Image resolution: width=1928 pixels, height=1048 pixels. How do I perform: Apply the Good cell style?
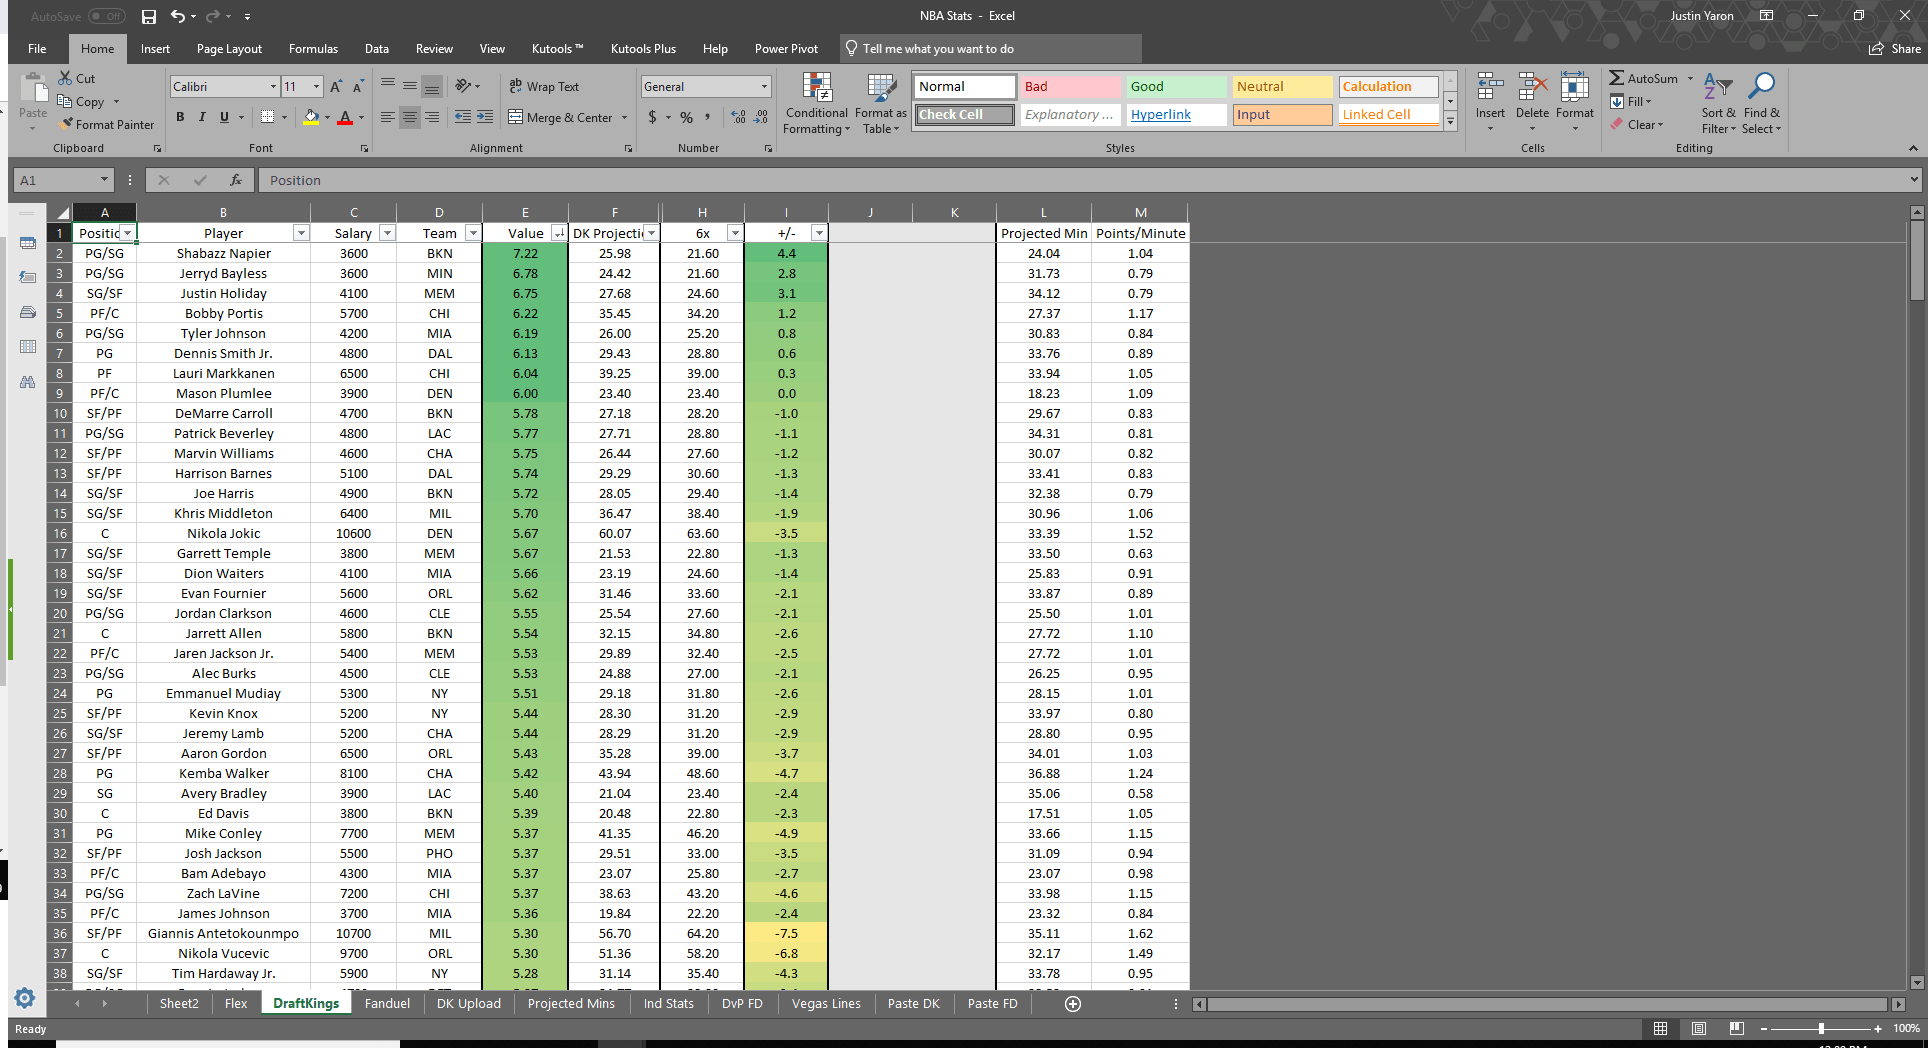(1176, 87)
